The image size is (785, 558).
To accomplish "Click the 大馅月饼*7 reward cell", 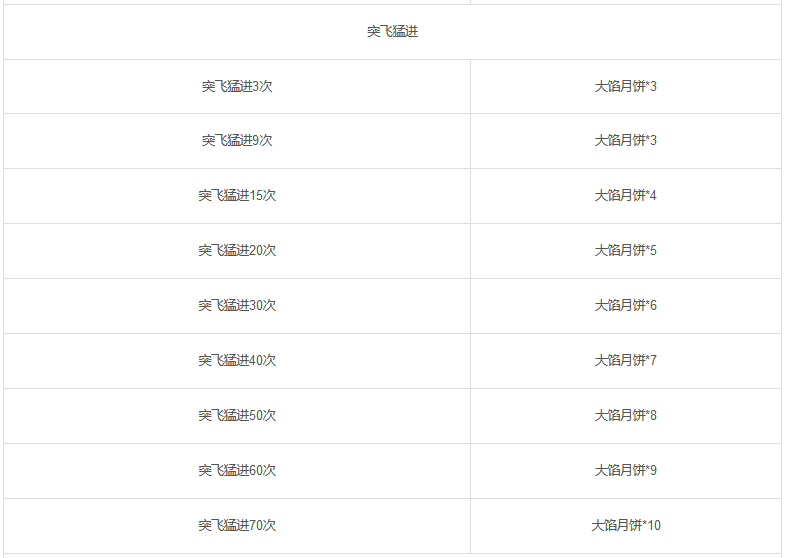I will 625,360.
